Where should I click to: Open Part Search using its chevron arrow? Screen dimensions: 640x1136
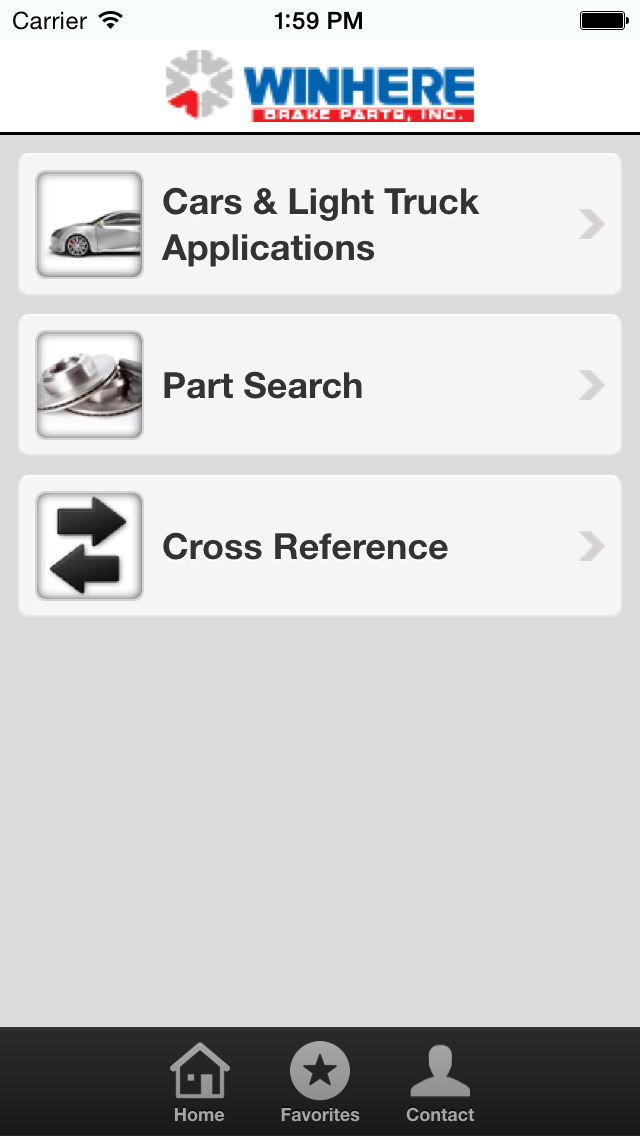[592, 384]
